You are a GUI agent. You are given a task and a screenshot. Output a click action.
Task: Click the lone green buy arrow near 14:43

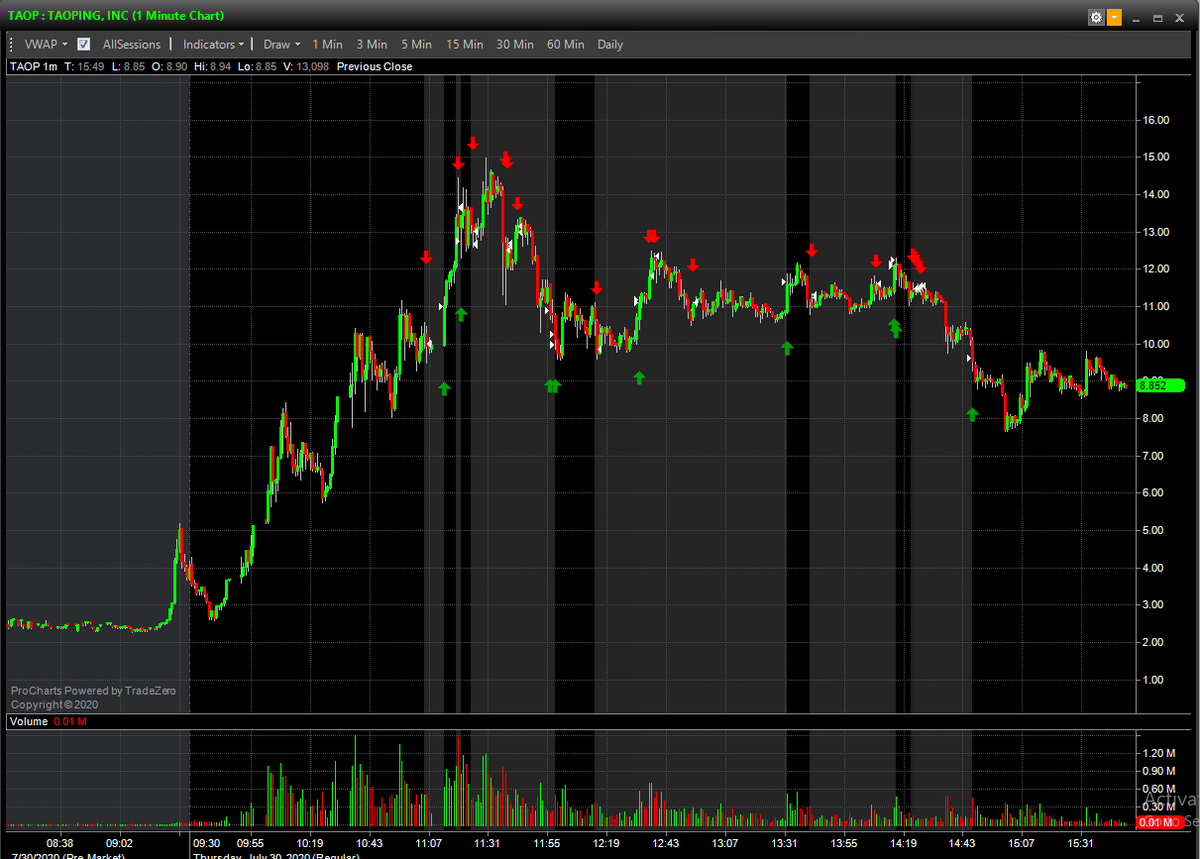point(972,414)
